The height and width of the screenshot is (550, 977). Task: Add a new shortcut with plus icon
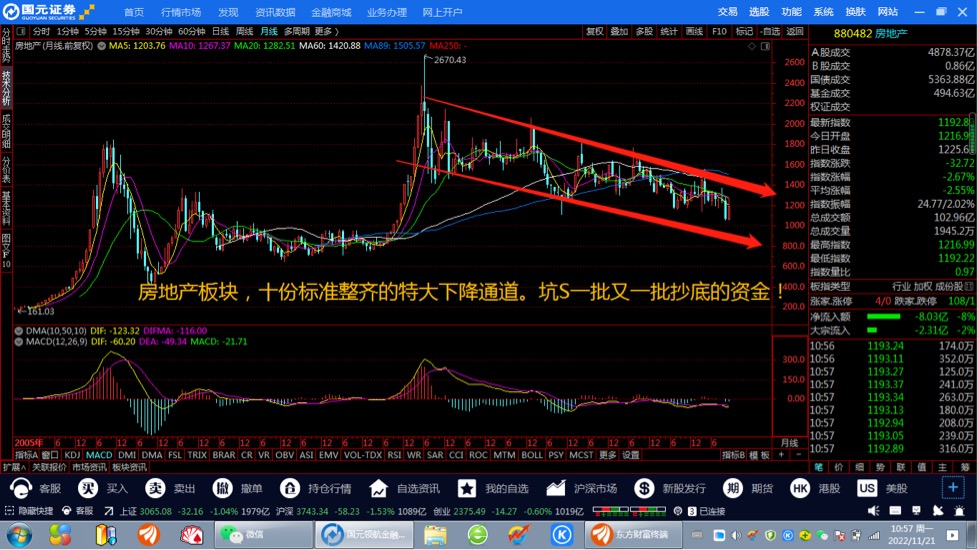click(x=953, y=488)
